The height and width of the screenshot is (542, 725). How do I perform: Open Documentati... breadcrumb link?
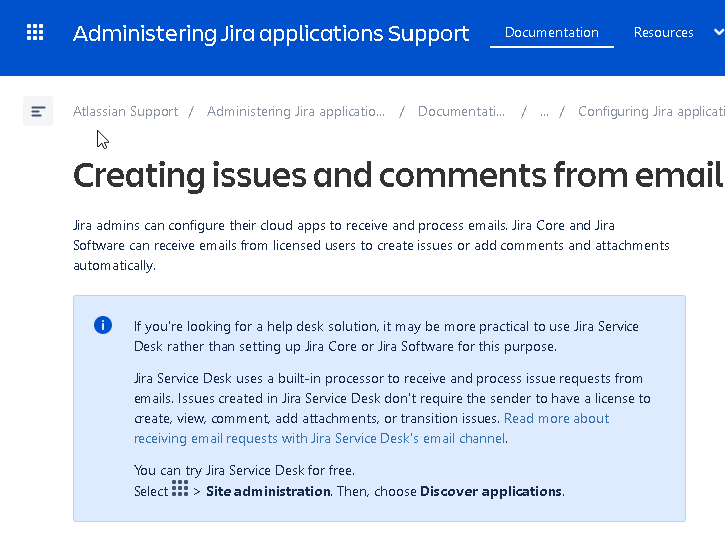[461, 111]
